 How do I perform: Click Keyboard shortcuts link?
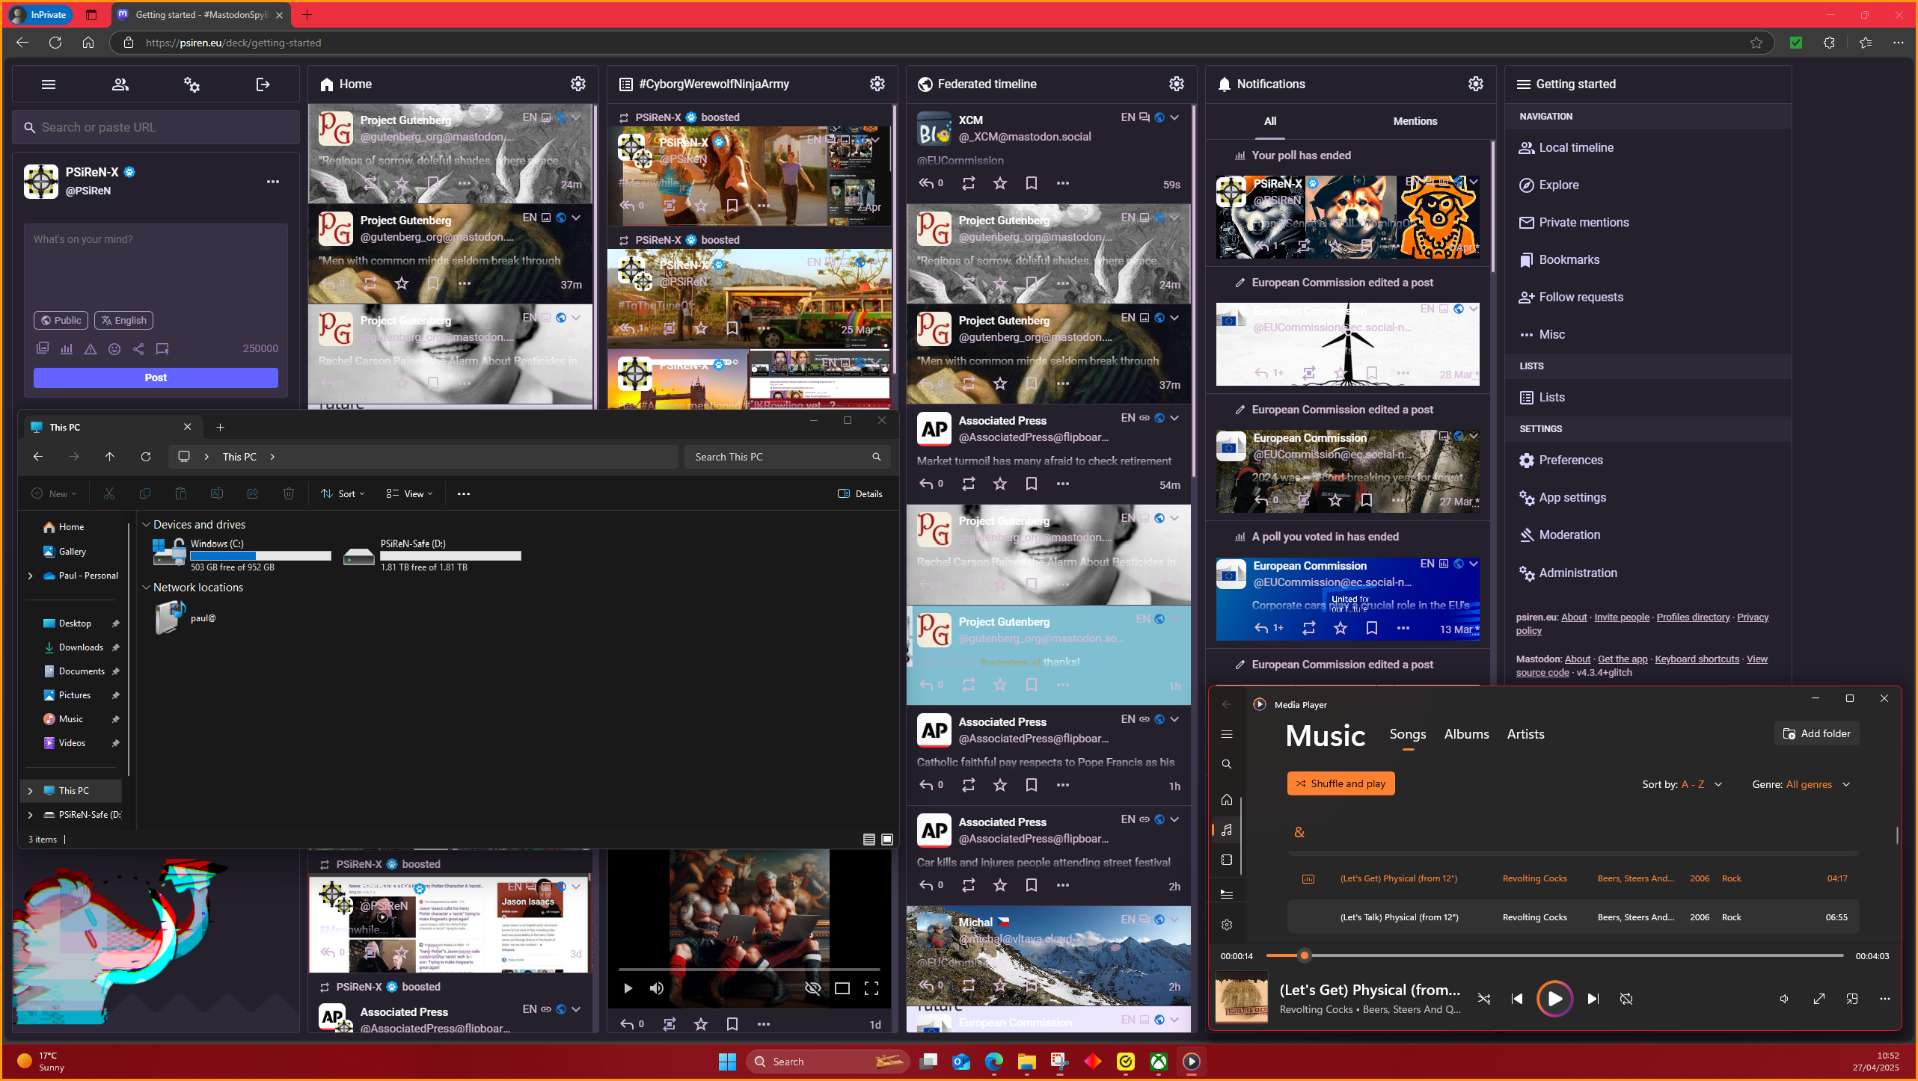pyautogui.click(x=1697, y=660)
